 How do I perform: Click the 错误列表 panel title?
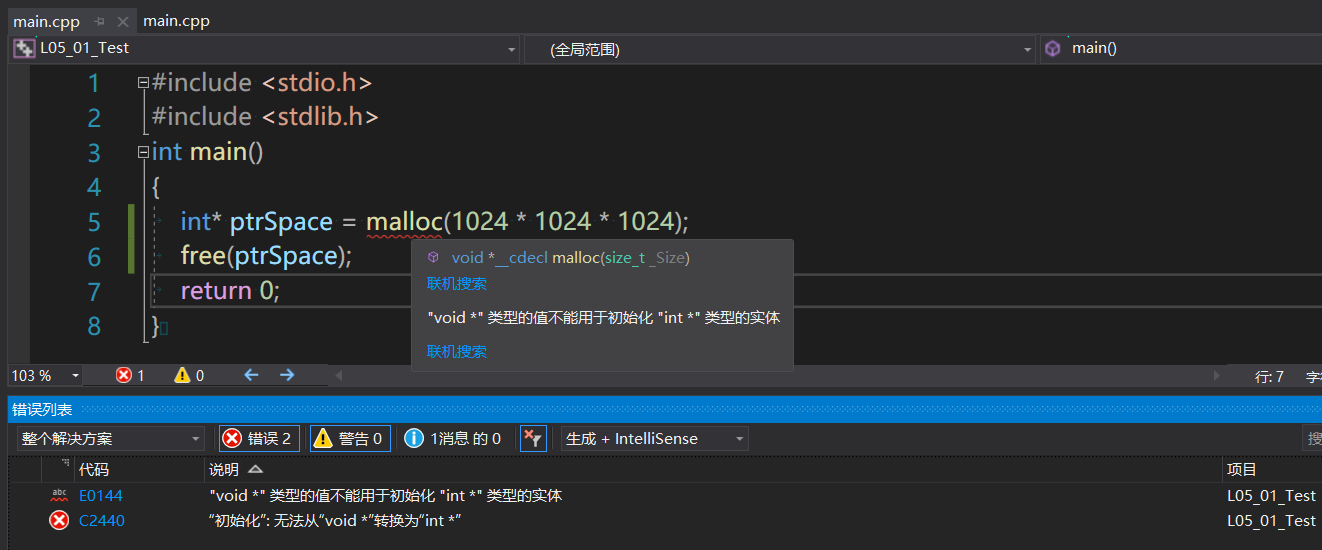(x=42, y=410)
